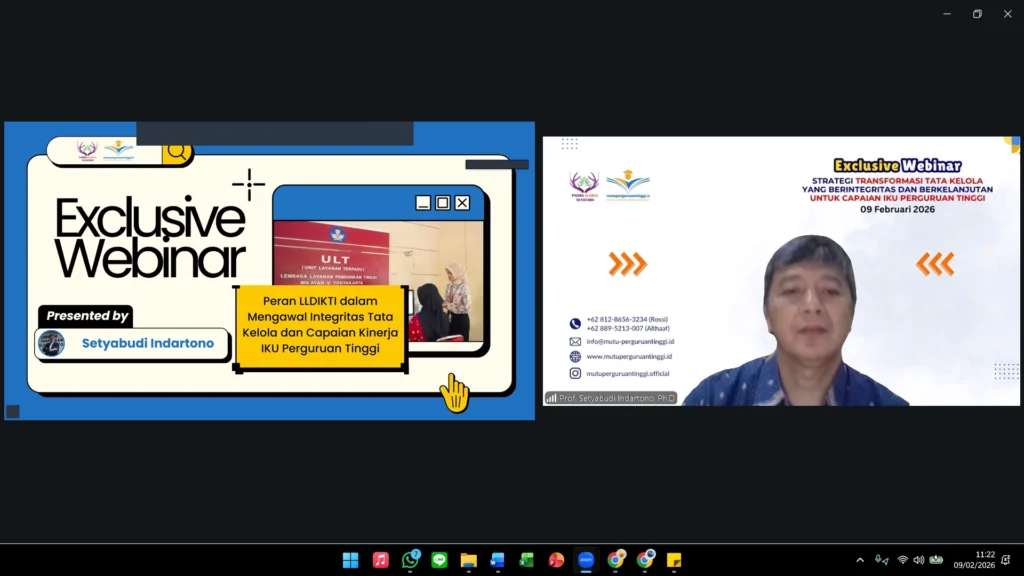Screen dimensions: 1024x576
Task: Open WhatsApp from the taskbar
Action: pos(410,560)
